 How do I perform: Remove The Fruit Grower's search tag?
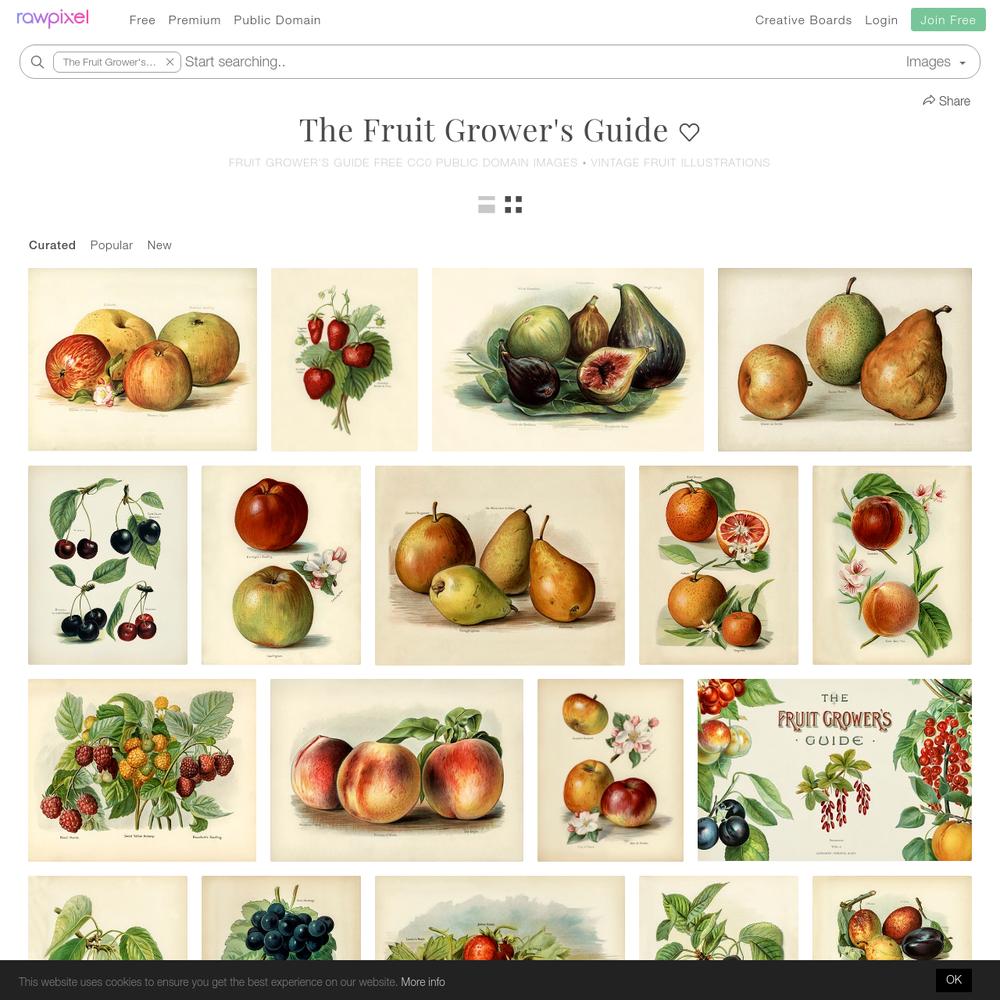coord(170,62)
